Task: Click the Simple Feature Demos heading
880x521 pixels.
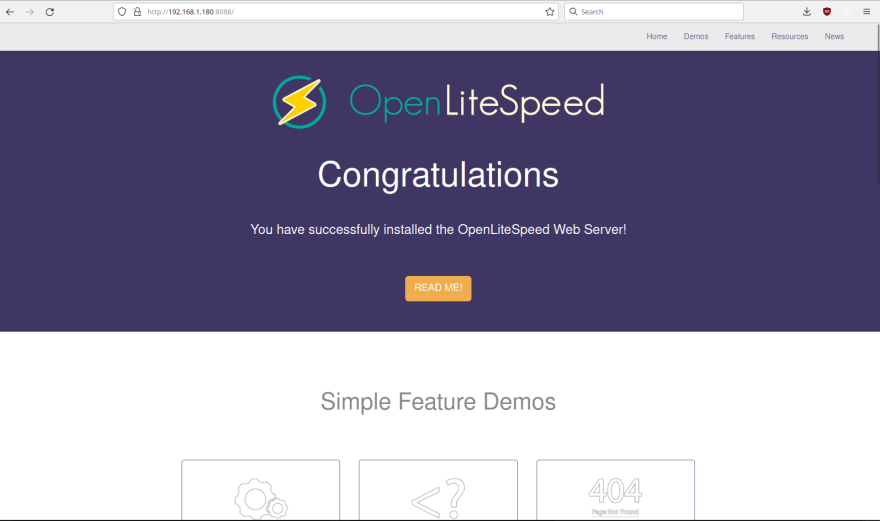Action: tap(438, 402)
